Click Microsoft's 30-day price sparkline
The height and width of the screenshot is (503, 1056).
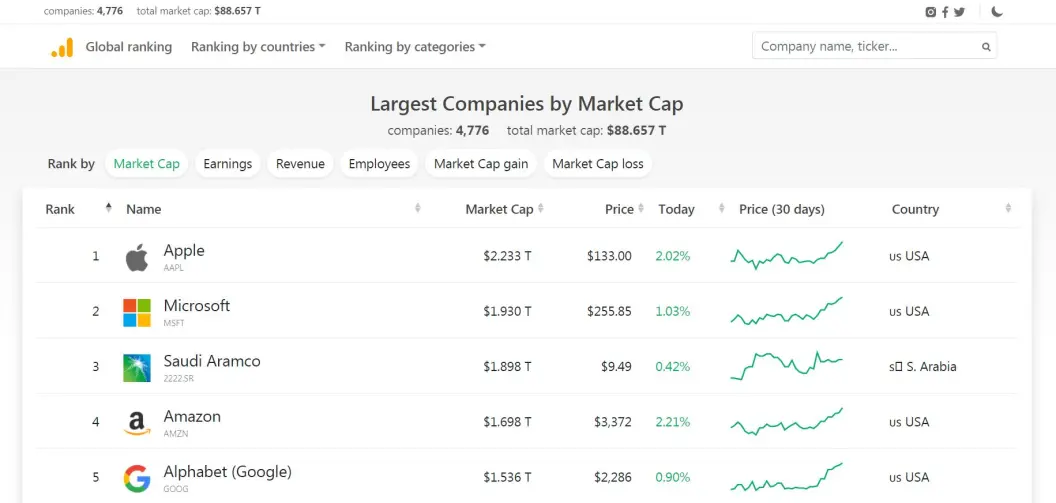coord(787,311)
